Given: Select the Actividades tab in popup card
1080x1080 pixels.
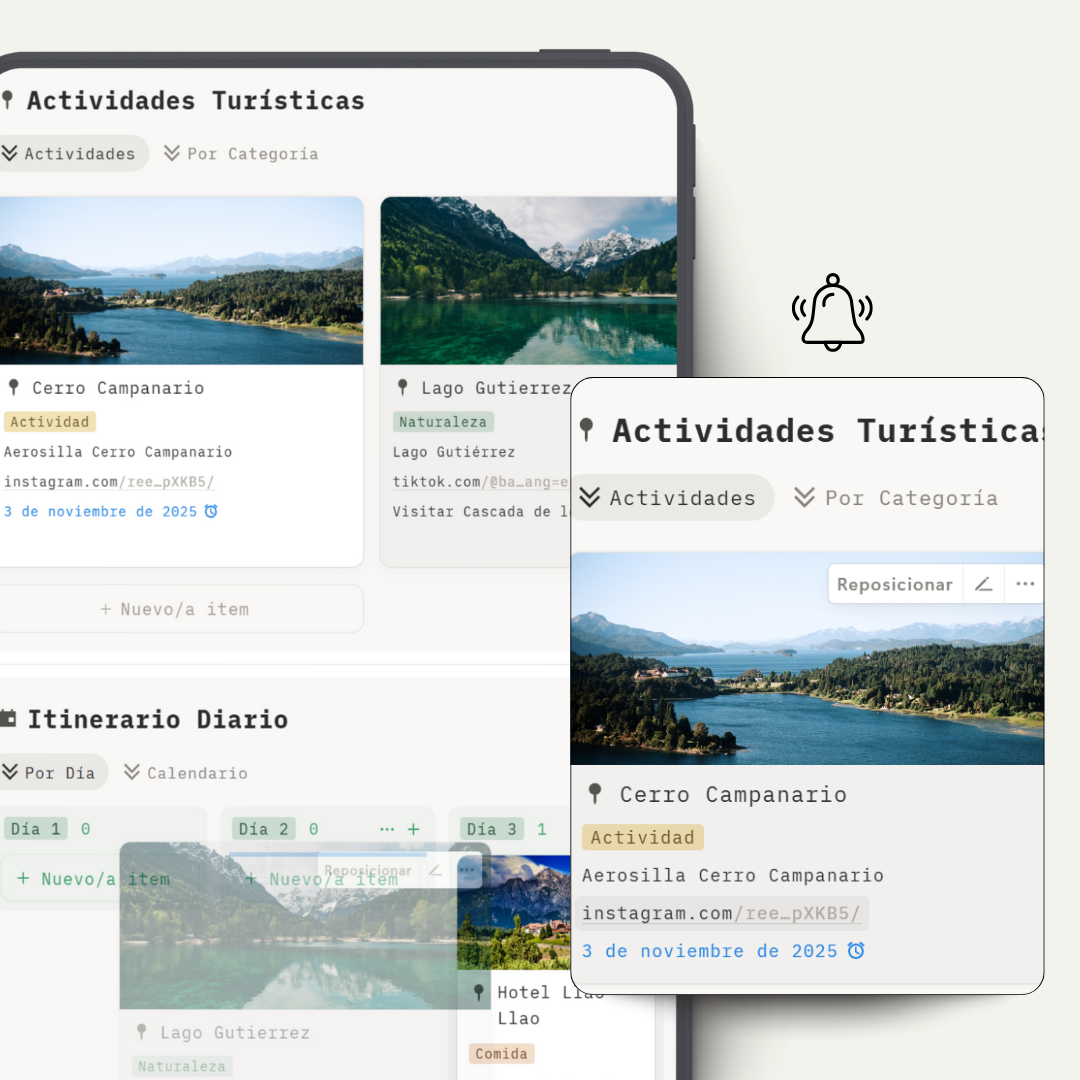Looking at the screenshot, I should (670, 498).
